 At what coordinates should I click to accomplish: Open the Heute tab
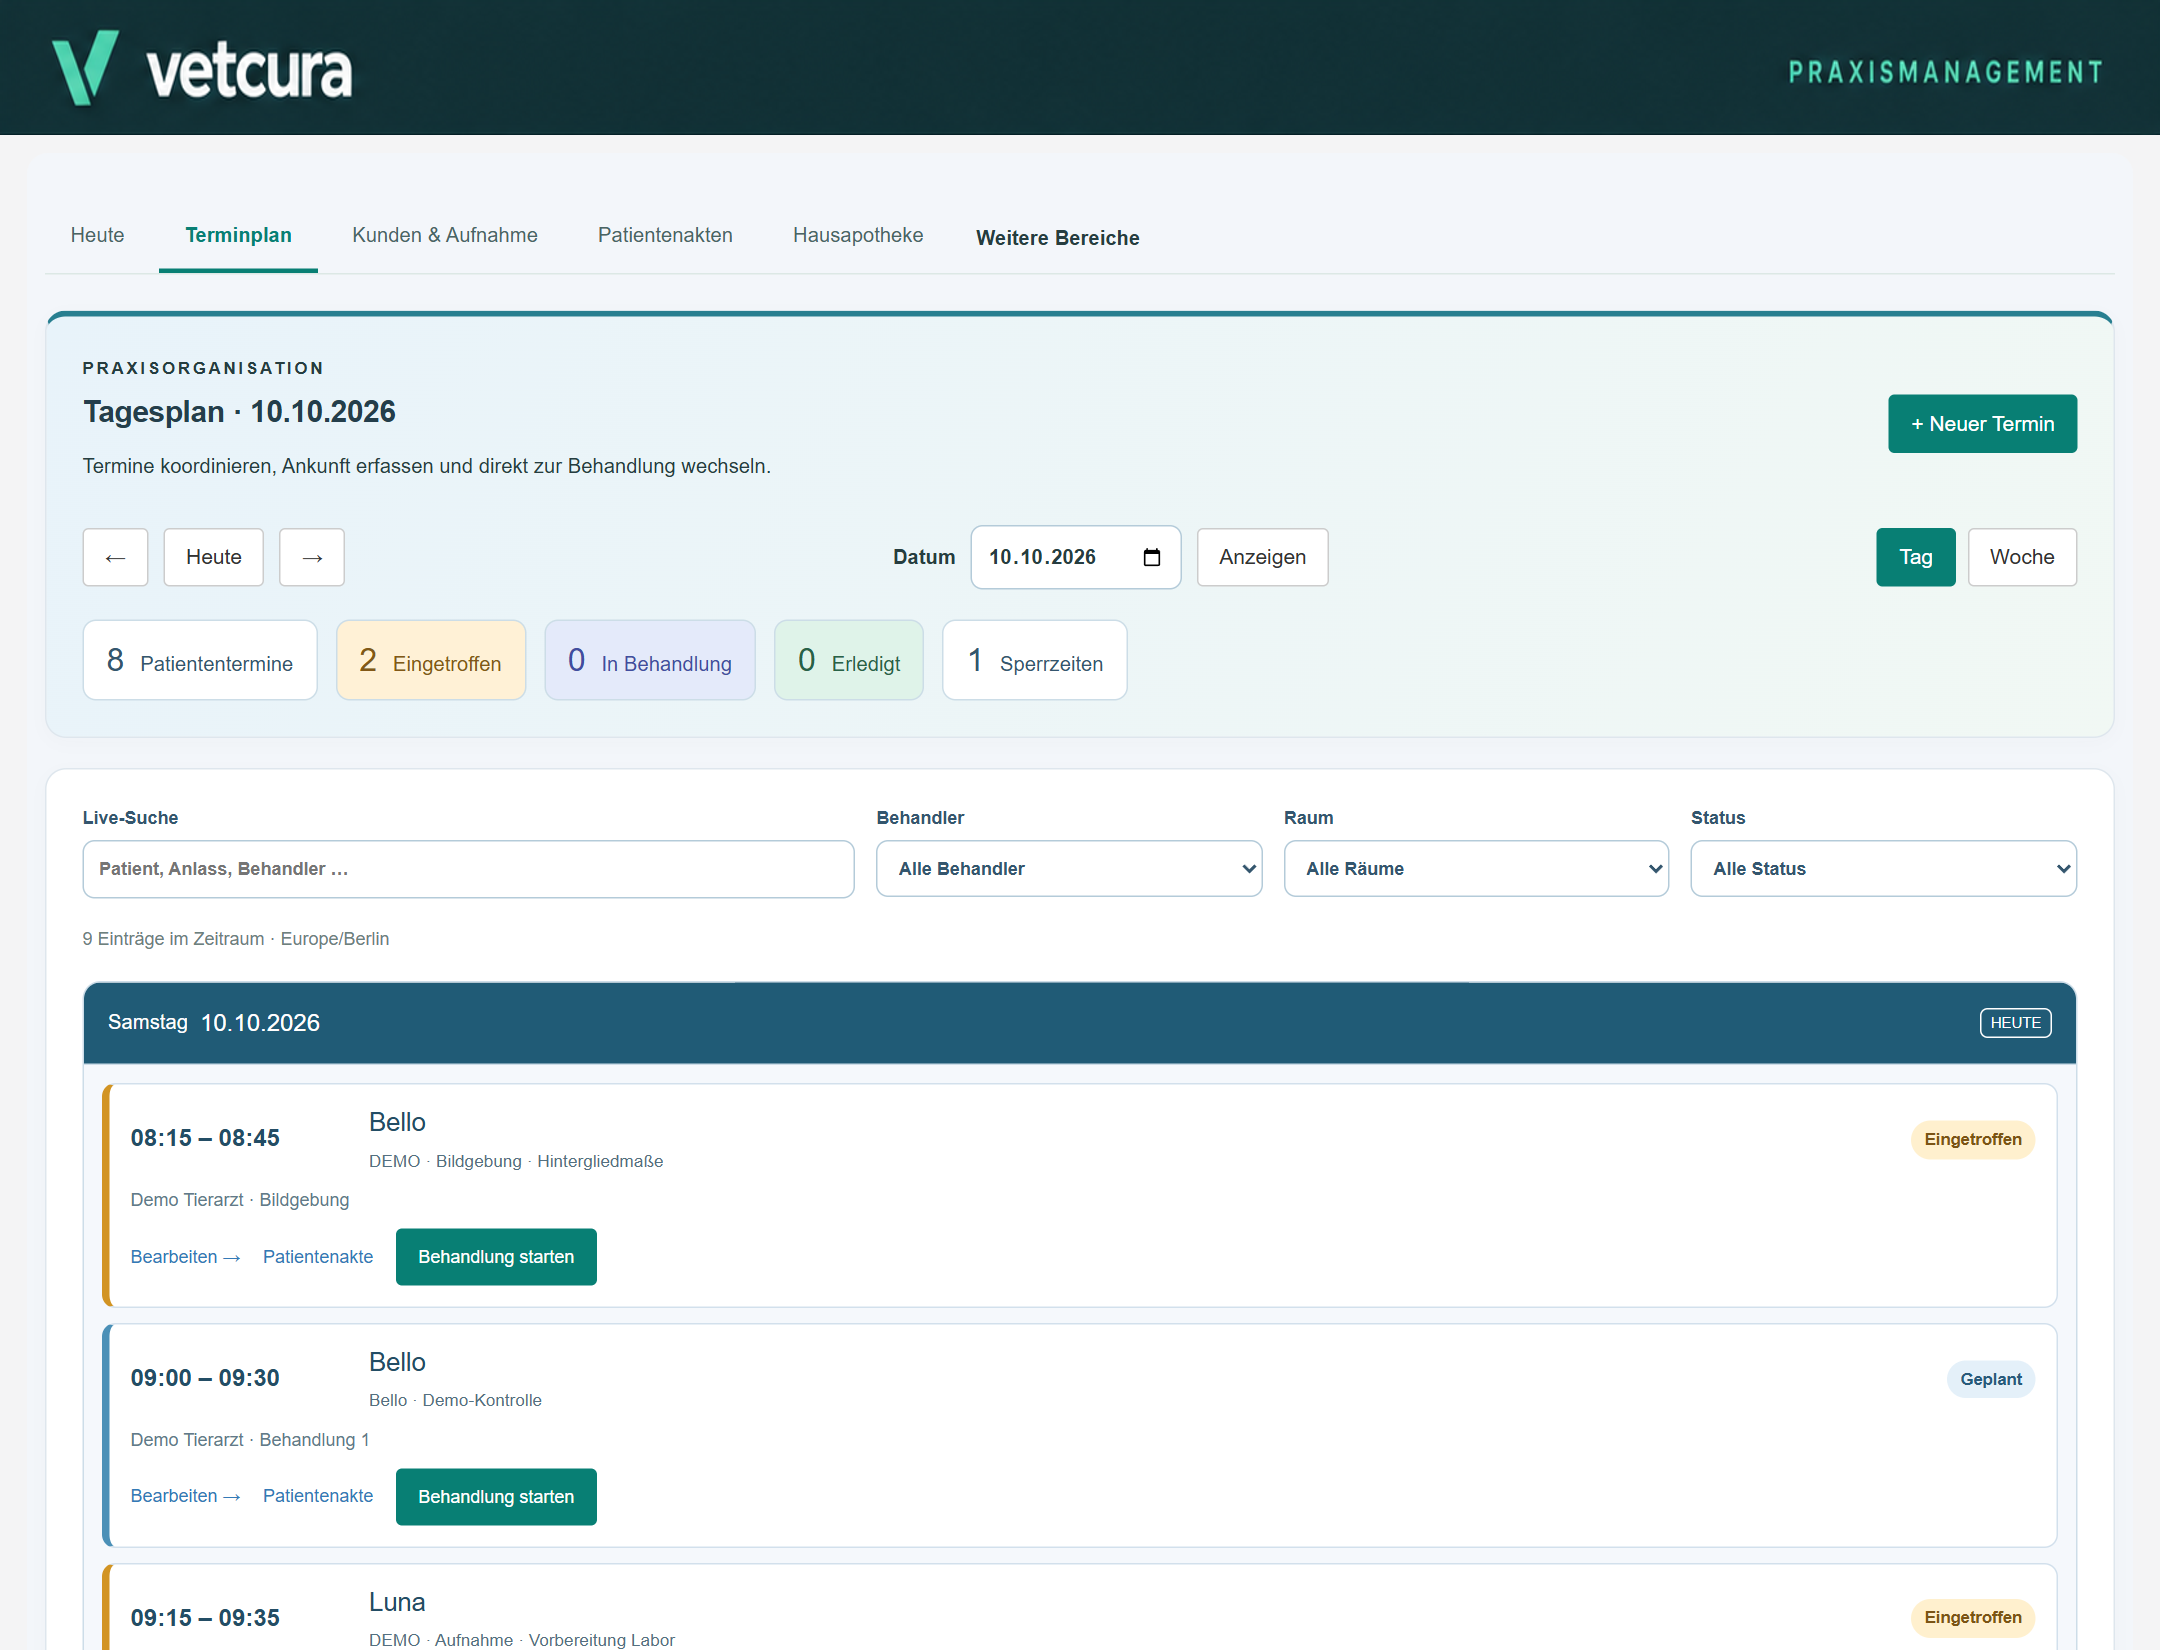point(98,235)
